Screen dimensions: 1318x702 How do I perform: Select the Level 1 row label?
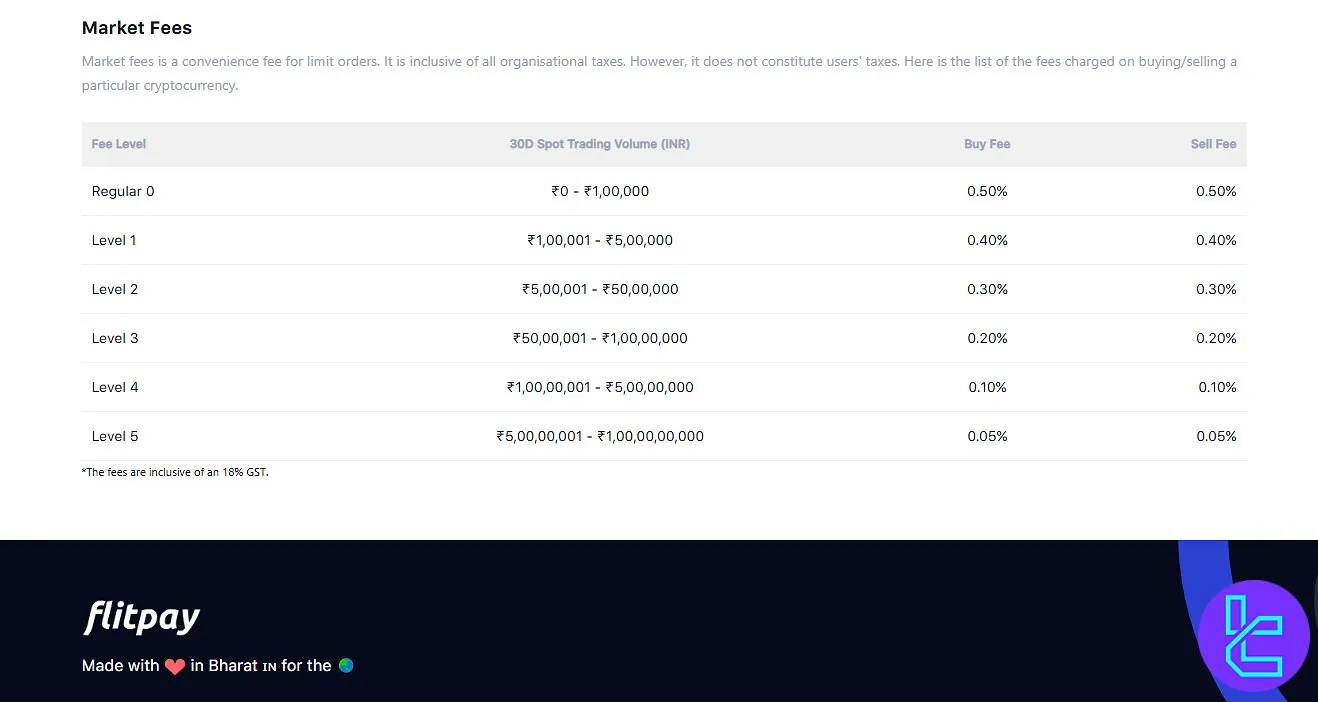[x=114, y=240]
